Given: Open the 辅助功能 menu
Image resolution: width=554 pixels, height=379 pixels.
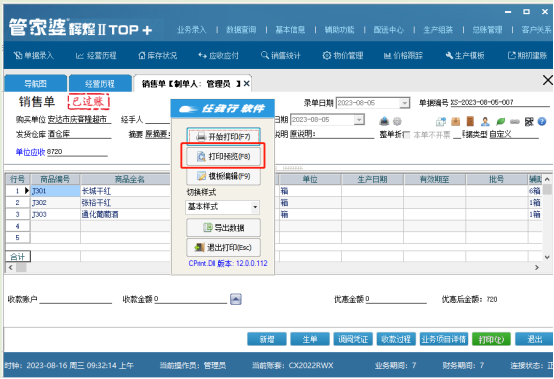Looking at the screenshot, I should pos(340,30).
